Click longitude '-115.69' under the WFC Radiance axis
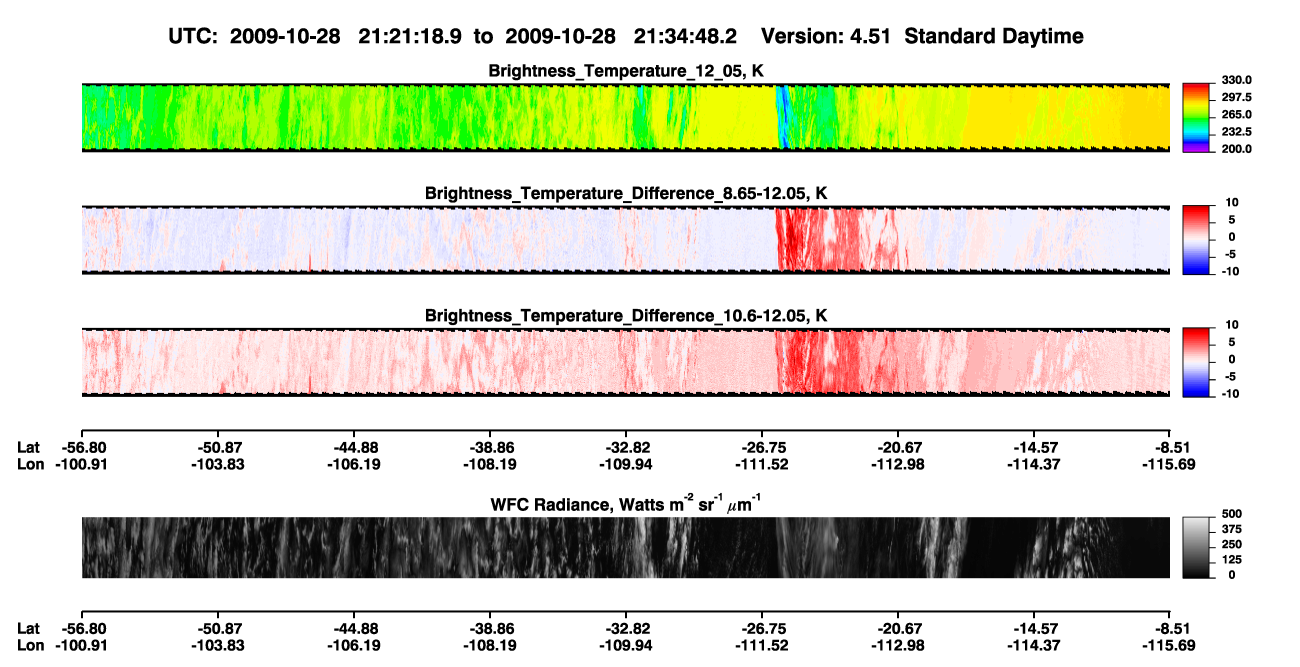 pos(1171,645)
